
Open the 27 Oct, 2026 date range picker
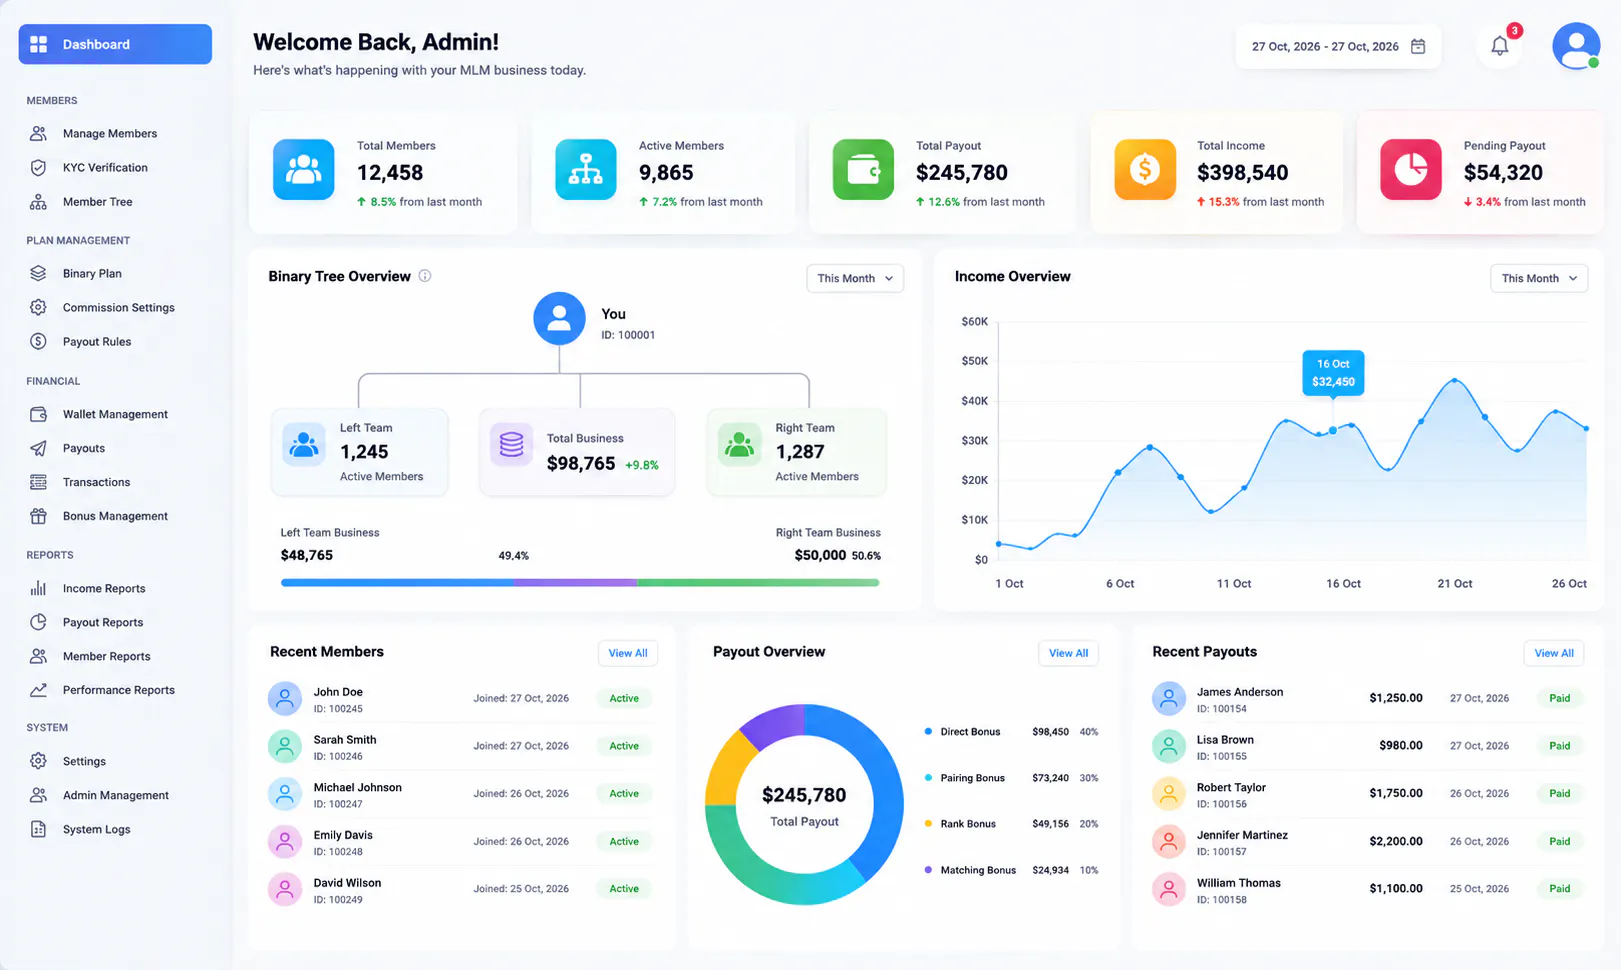click(1338, 47)
